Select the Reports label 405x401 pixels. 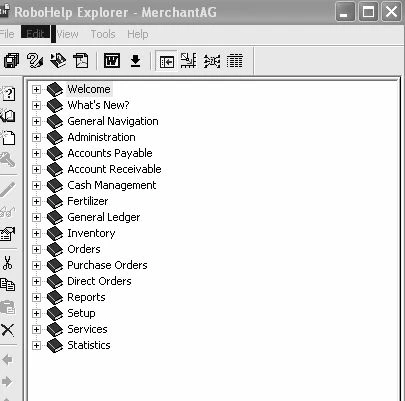86,297
